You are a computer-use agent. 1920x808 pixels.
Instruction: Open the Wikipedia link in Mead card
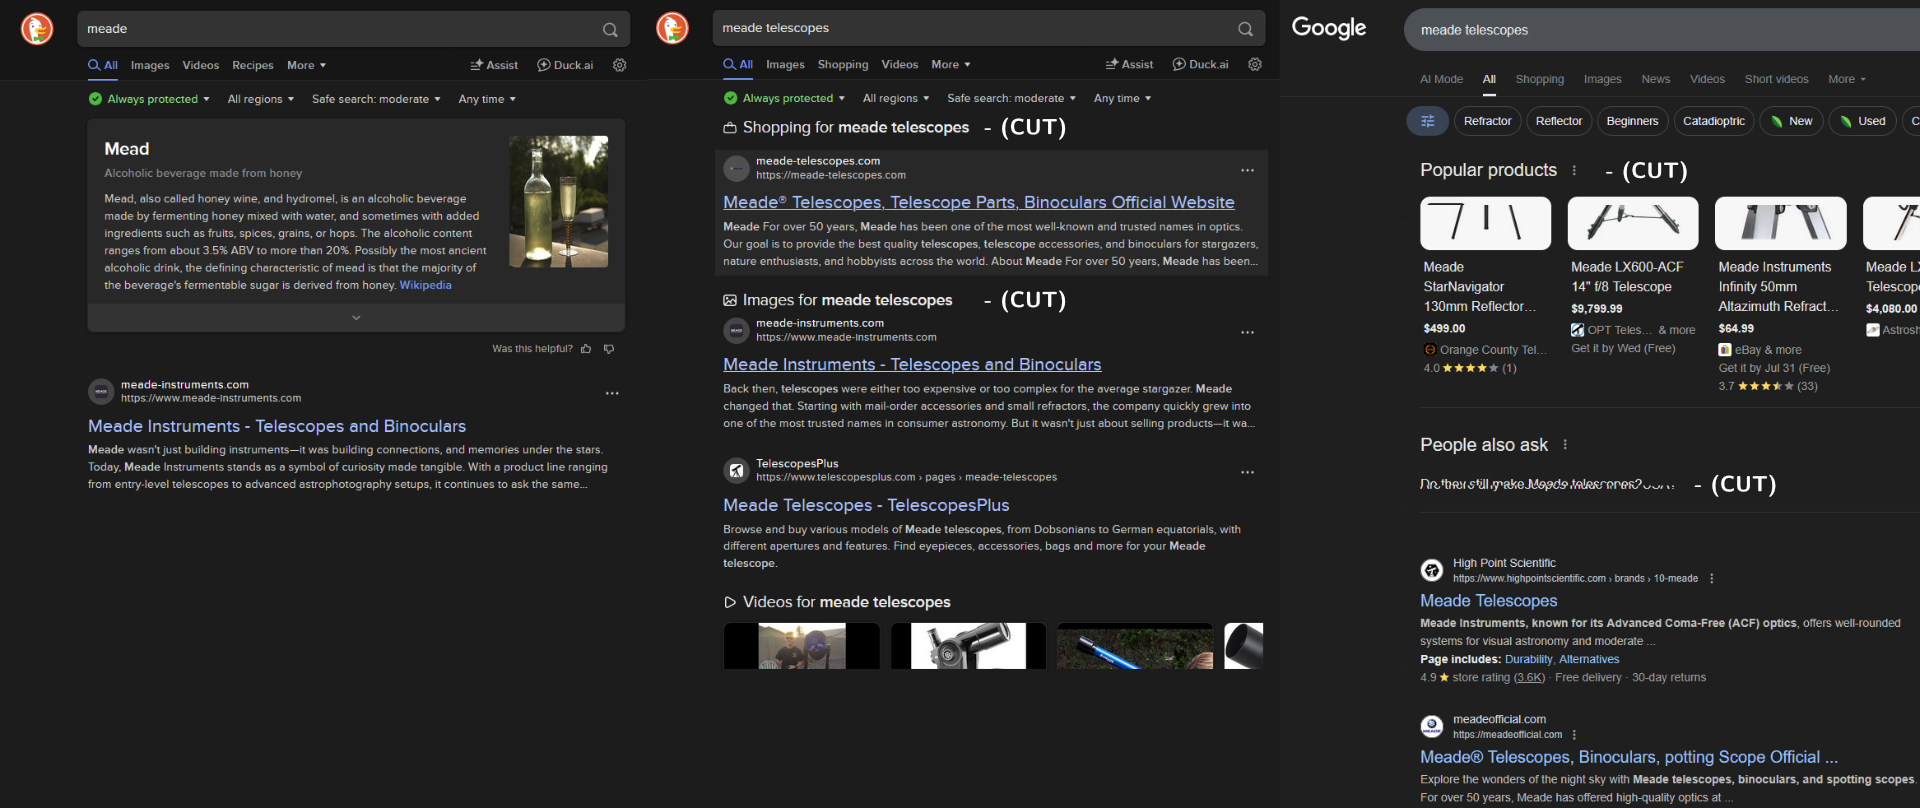425,285
